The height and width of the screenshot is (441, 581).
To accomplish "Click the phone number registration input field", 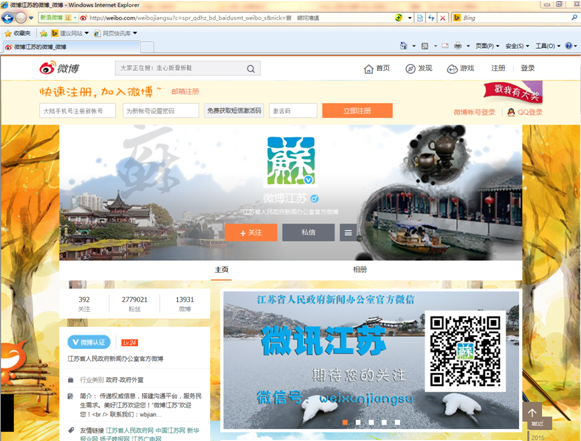I will [77, 111].
